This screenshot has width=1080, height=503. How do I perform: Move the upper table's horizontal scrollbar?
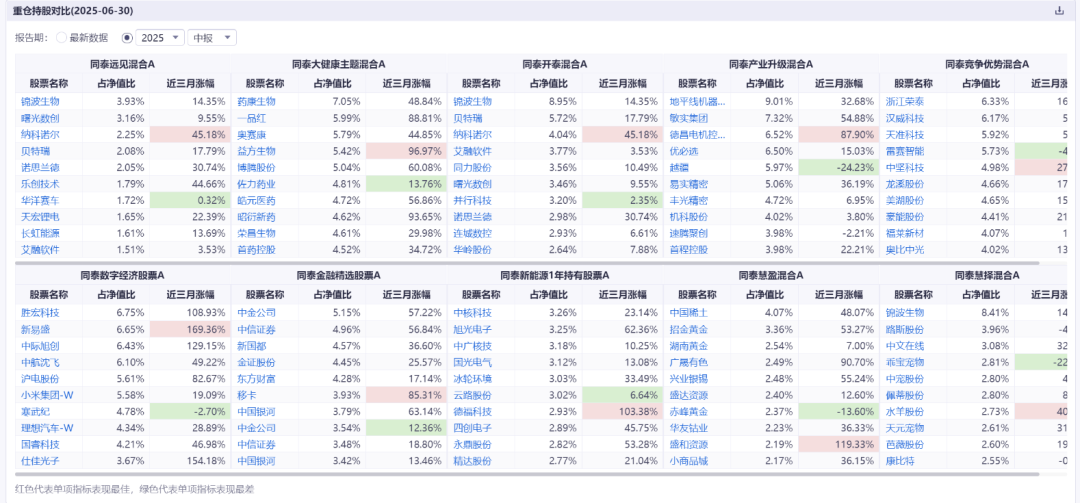click(x=527, y=262)
